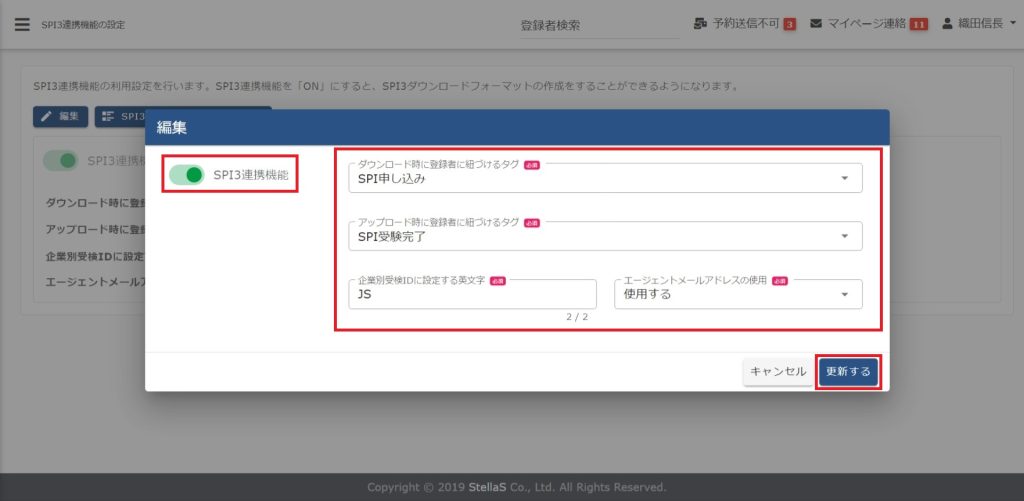Click the キャンセル button
Viewport: 1024px width, 501px height.
(x=778, y=371)
